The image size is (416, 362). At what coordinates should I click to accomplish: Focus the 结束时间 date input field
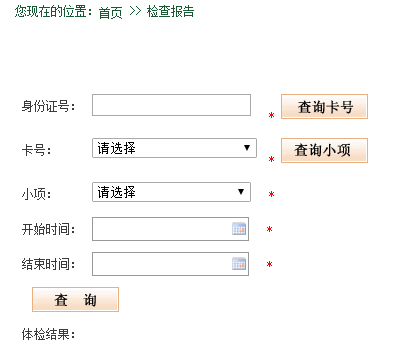[x=170, y=264]
